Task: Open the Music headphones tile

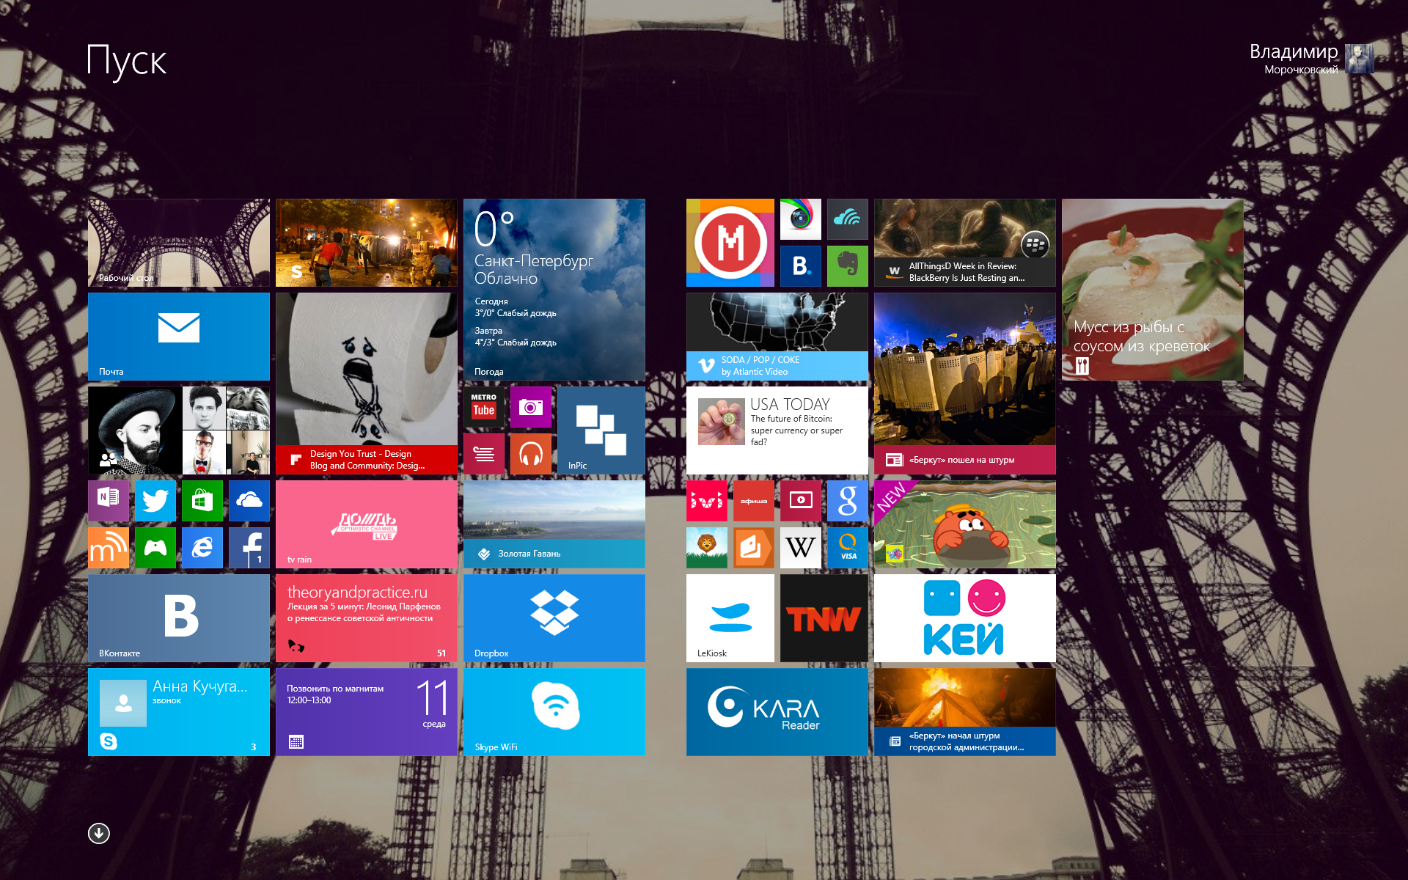Action: point(531,454)
